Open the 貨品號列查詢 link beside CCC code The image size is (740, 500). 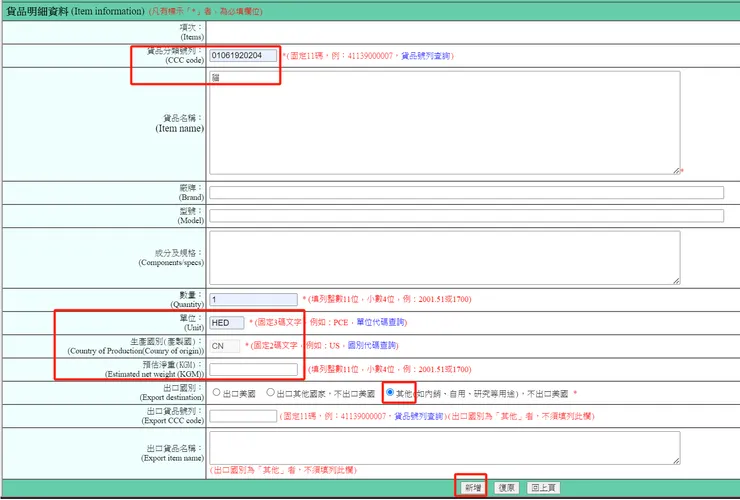click(425, 56)
